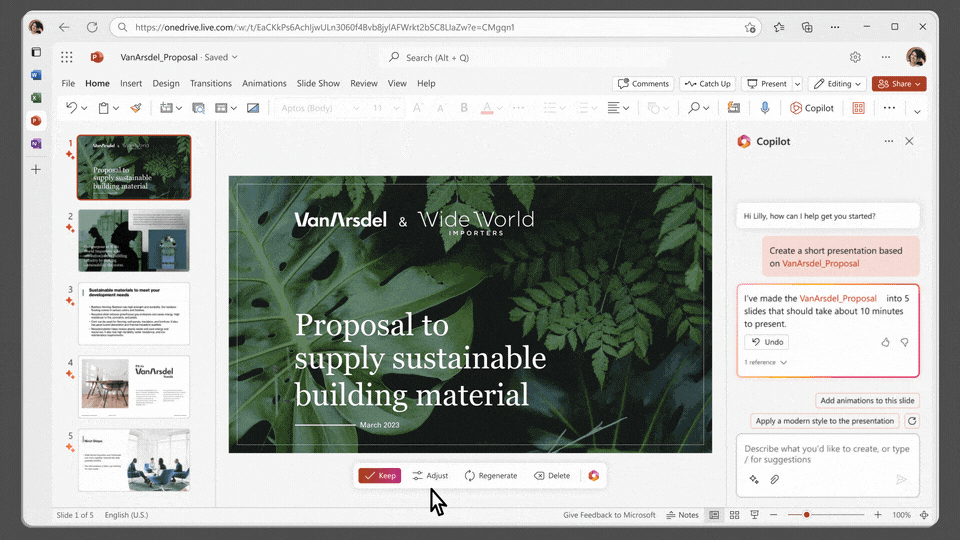Open the Transitions tab
This screenshot has height=540, width=960.
pyautogui.click(x=210, y=84)
